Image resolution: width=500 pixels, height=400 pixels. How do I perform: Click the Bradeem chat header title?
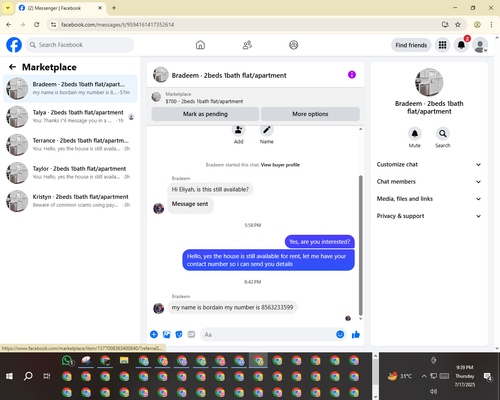pos(229,75)
